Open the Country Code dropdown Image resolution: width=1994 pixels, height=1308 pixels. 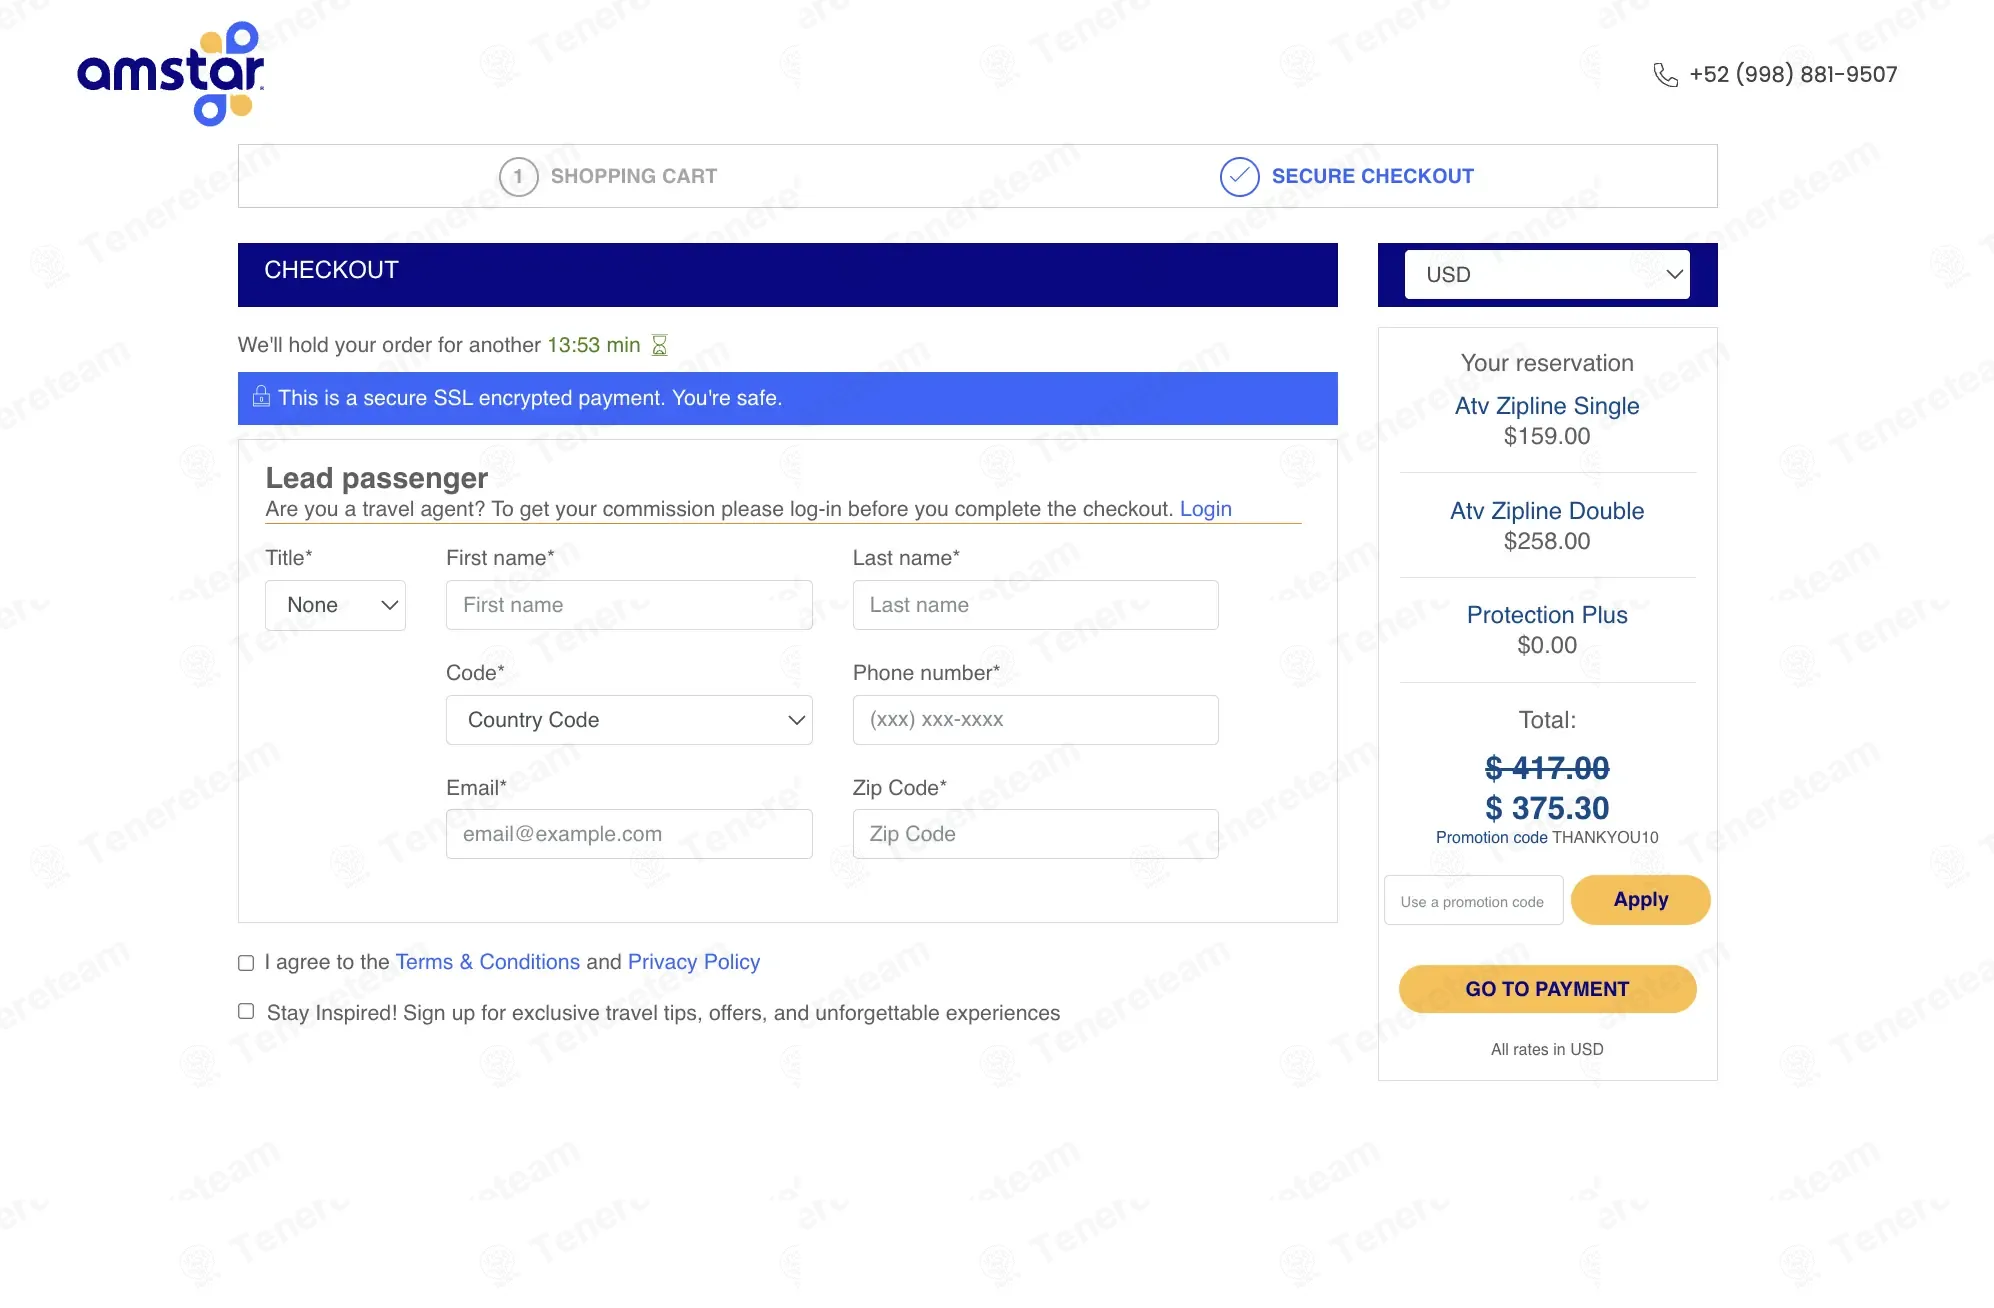(629, 720)
